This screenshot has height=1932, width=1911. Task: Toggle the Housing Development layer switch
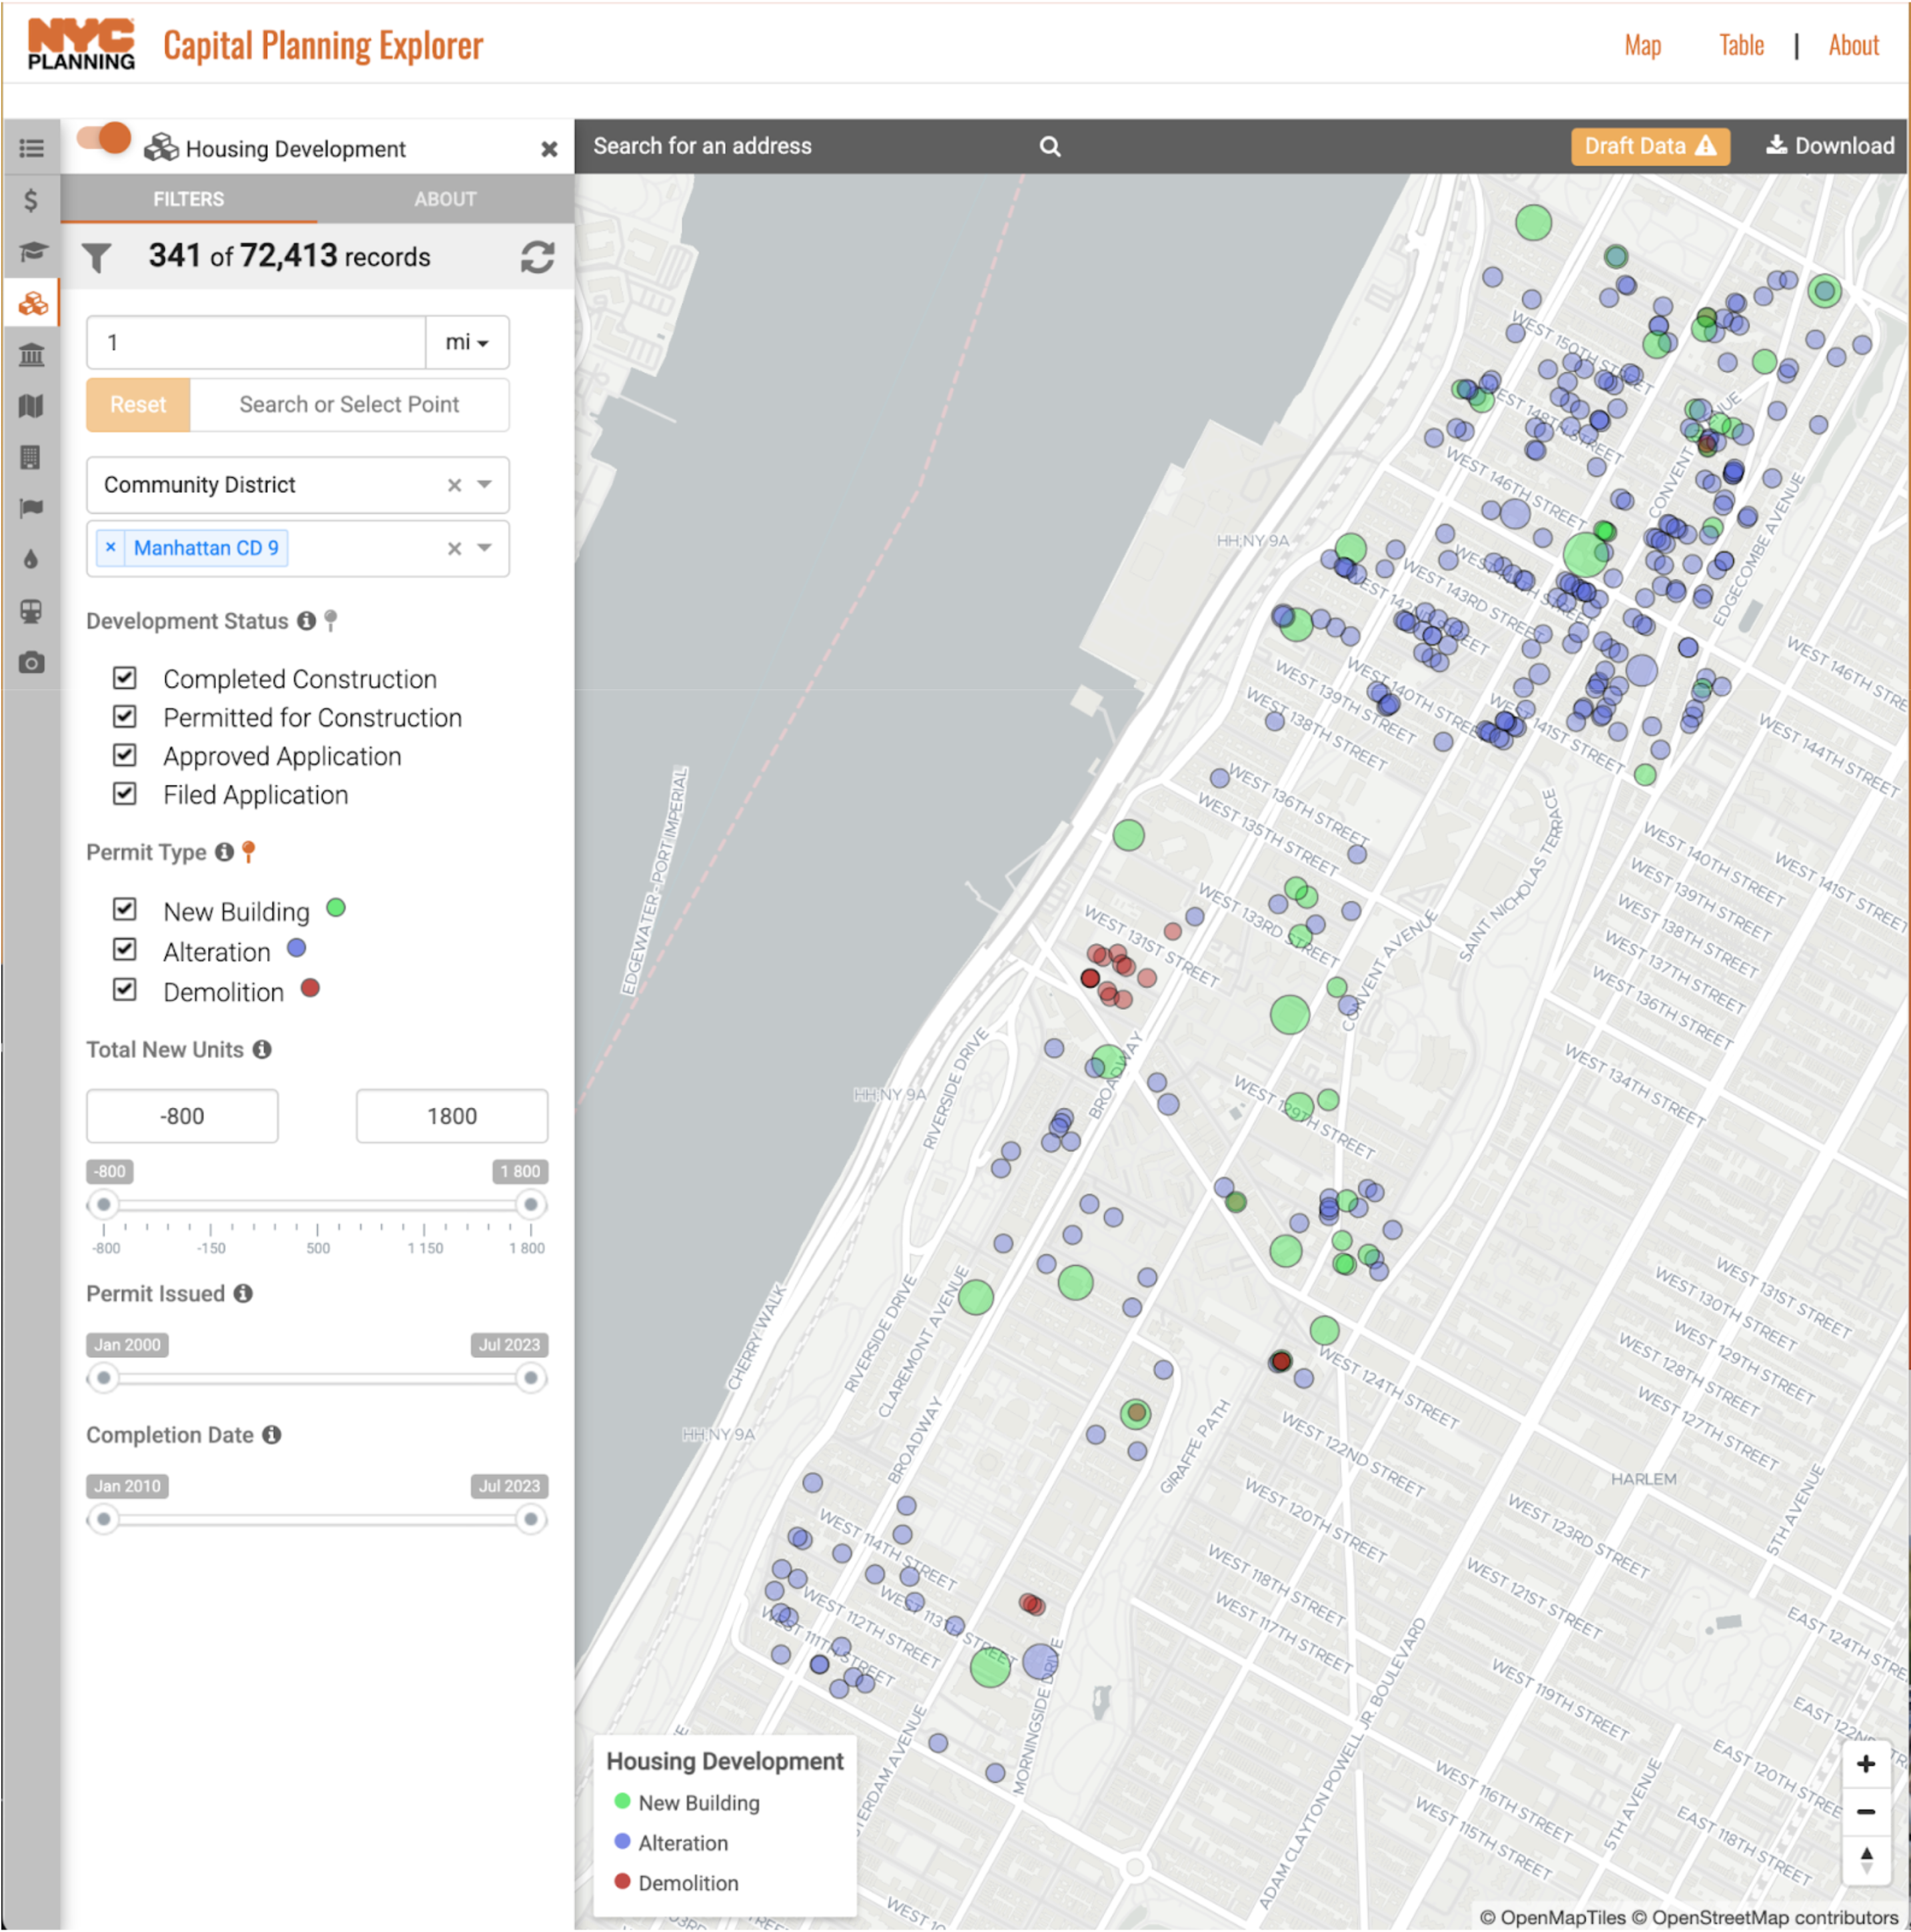(103, 138)
